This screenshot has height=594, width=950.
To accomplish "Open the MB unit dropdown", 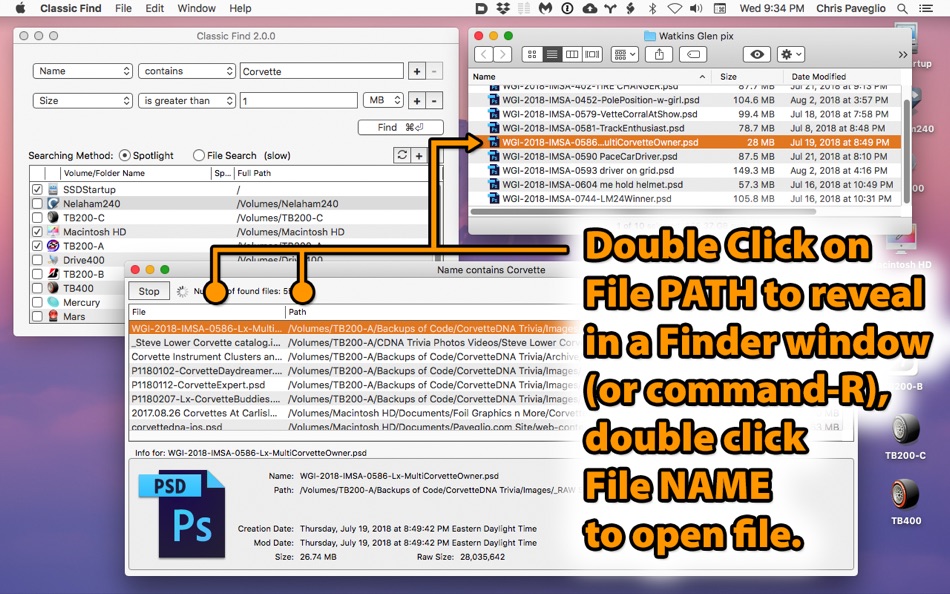I will pos(383,100).
